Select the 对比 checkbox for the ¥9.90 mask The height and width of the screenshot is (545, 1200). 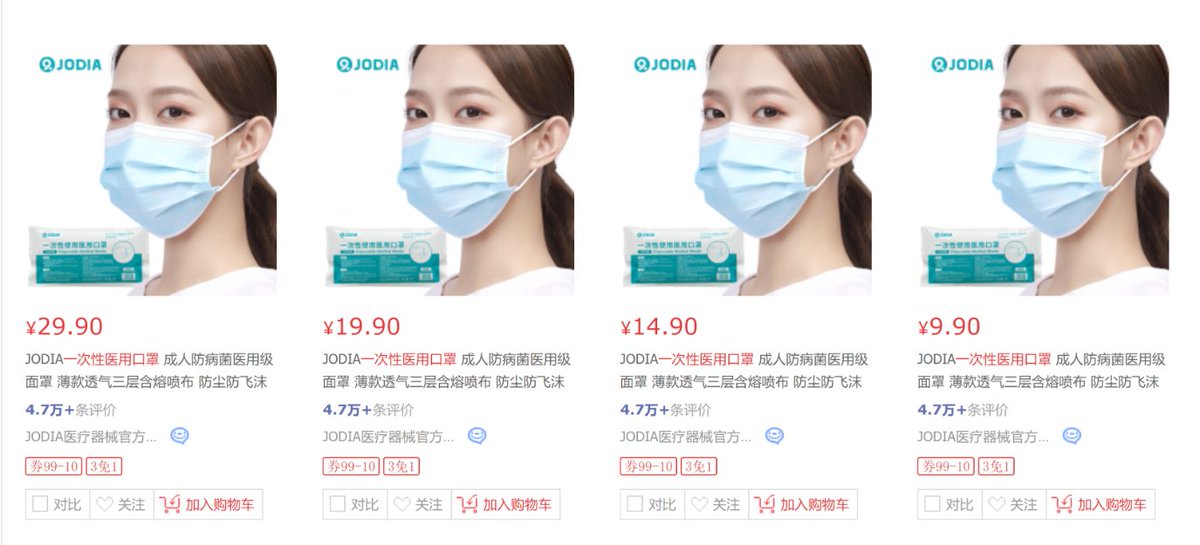pos(932,505)
